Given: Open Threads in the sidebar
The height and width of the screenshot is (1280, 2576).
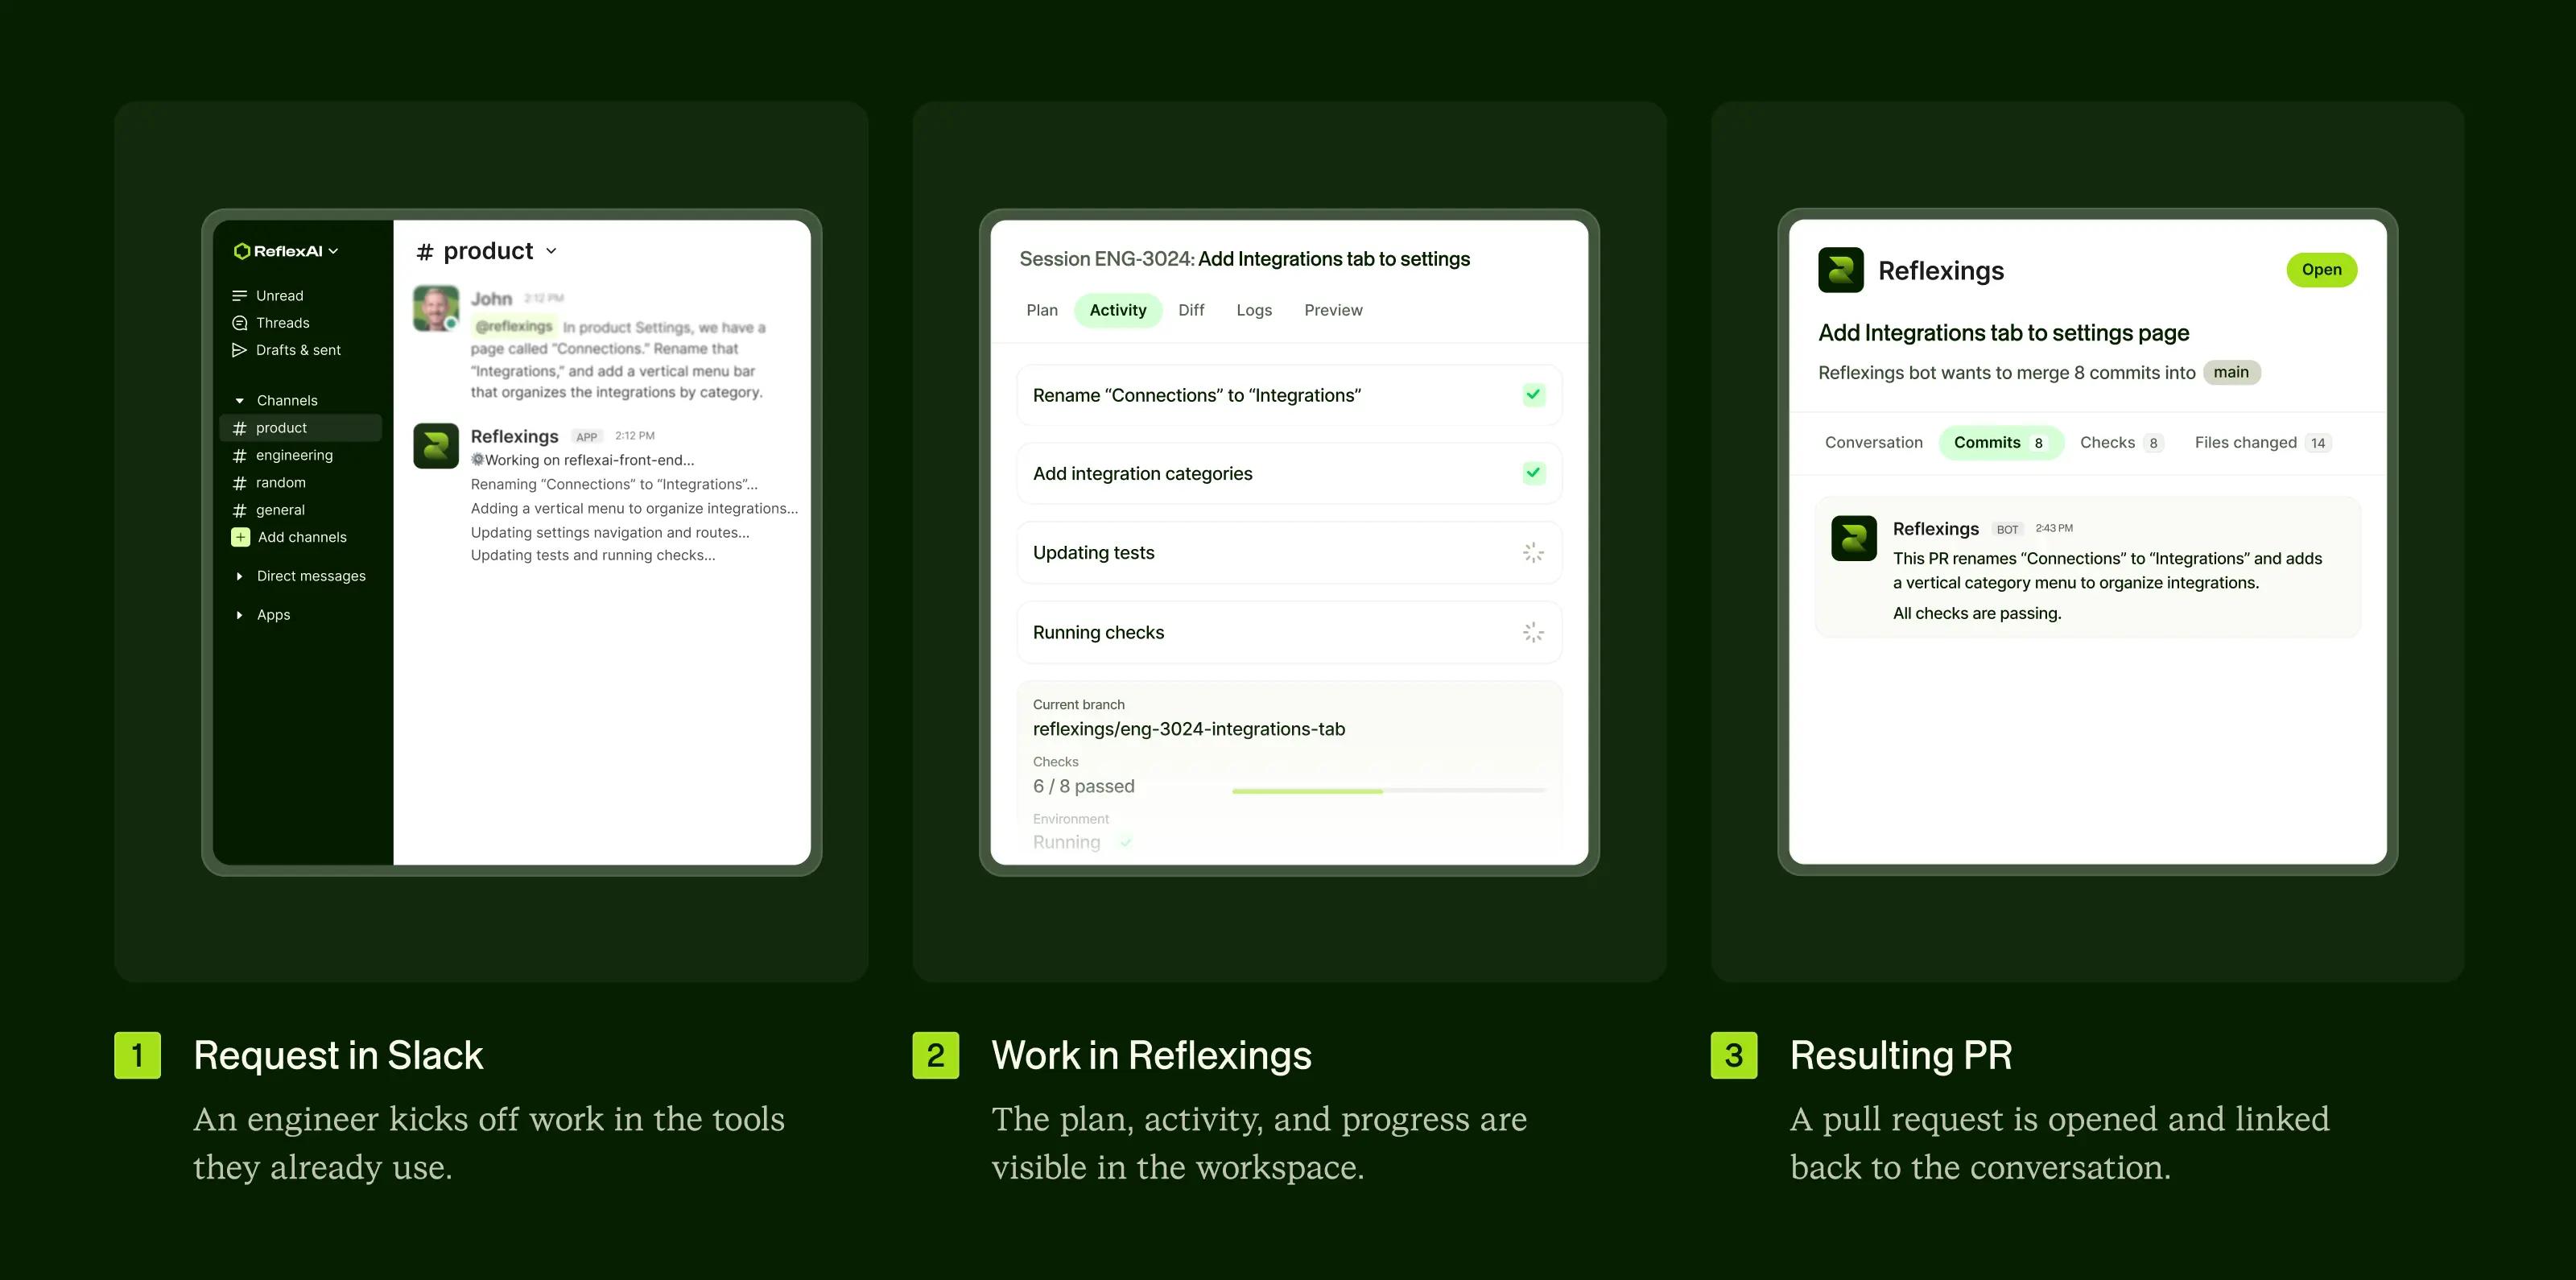Looking at the screenshot, I should pyautogui.click(x=282, y=323).
